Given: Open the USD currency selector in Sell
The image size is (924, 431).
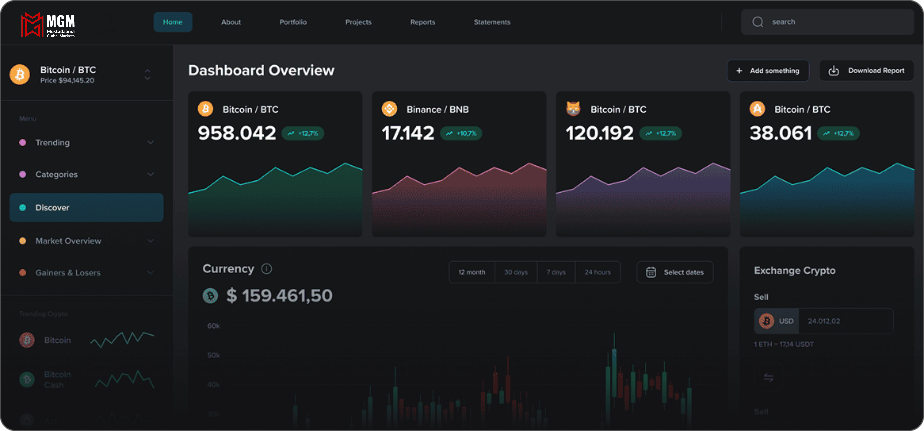Looking at the screenshot, I should point(777,321).
